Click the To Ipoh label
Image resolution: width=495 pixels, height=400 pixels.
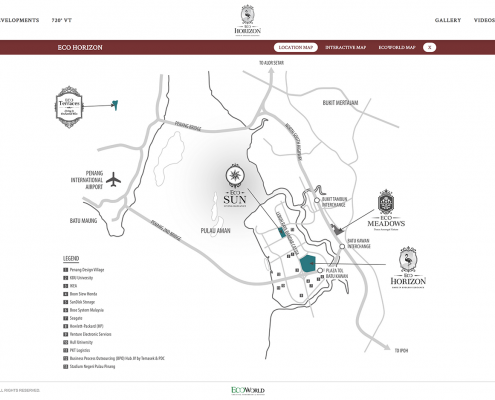coord(401,350)
